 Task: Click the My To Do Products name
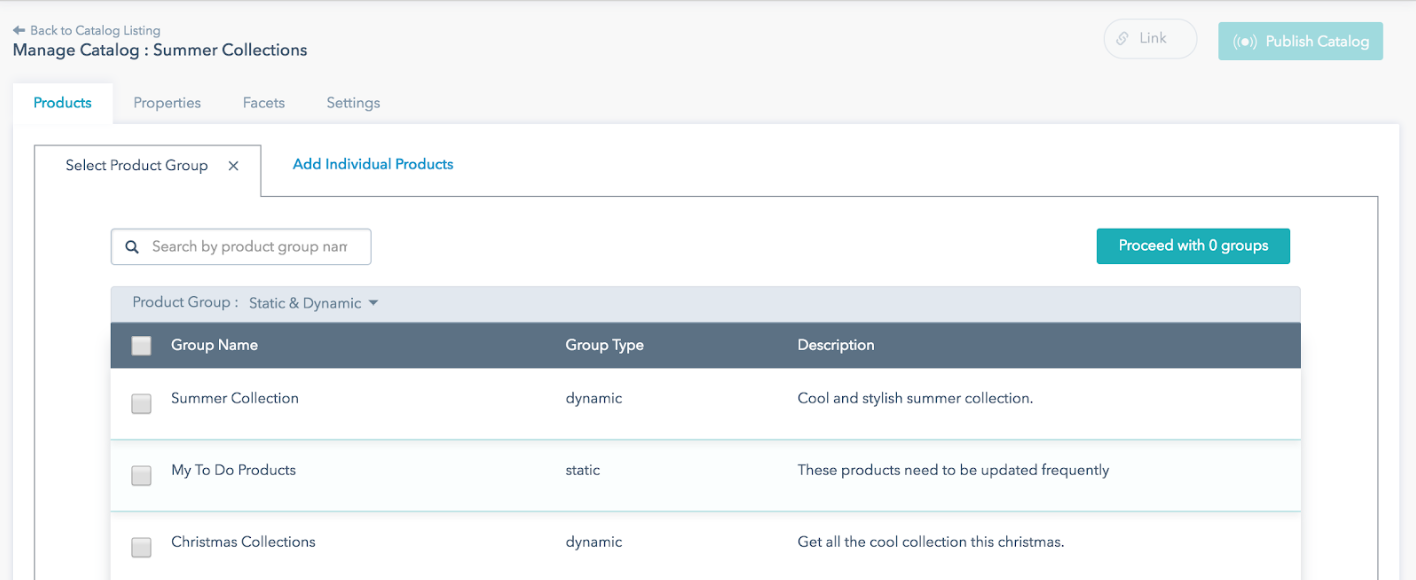point(233,470)
